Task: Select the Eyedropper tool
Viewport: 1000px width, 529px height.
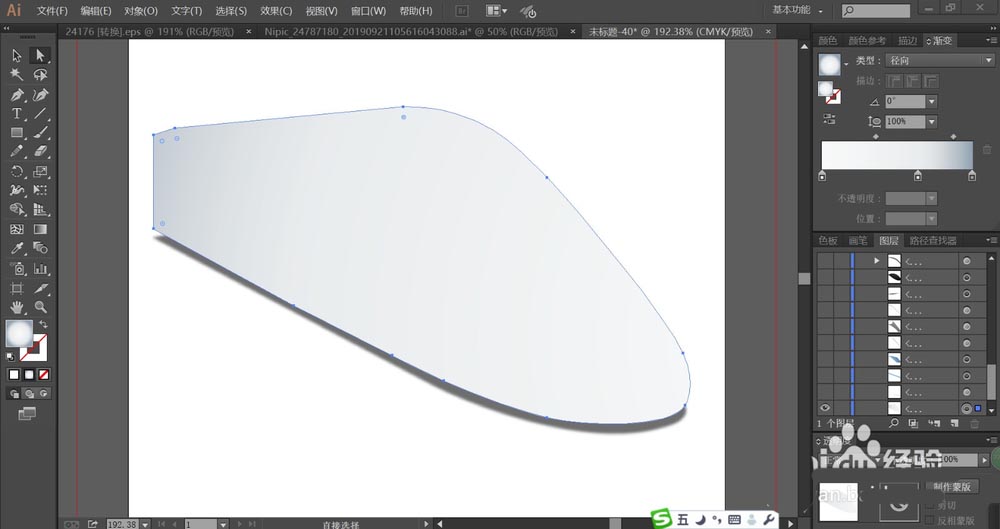Action: (17, 248)
